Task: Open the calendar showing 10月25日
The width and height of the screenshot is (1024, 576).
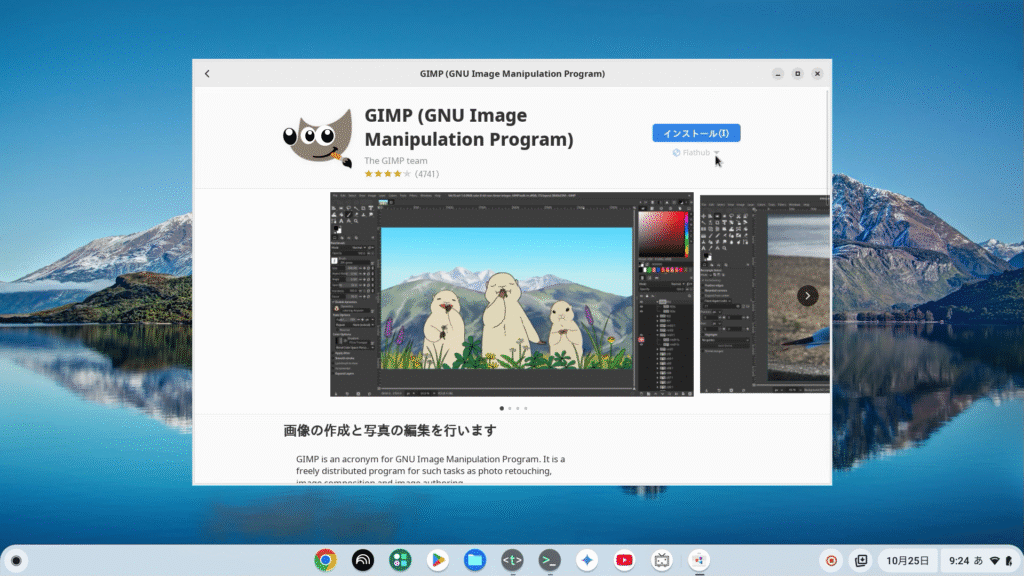Action: (x=908, y=560)
